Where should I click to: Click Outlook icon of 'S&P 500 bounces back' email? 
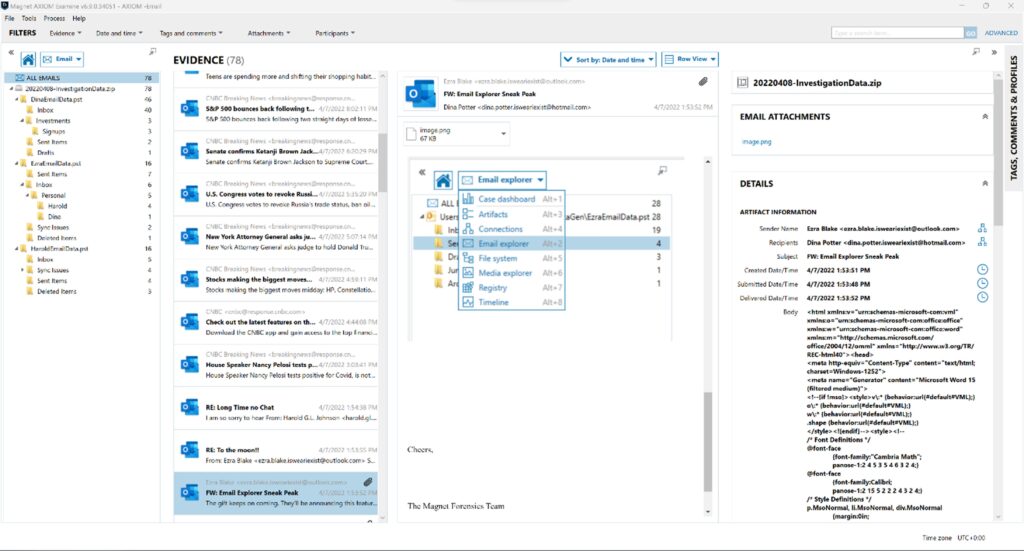pos(189,108)
